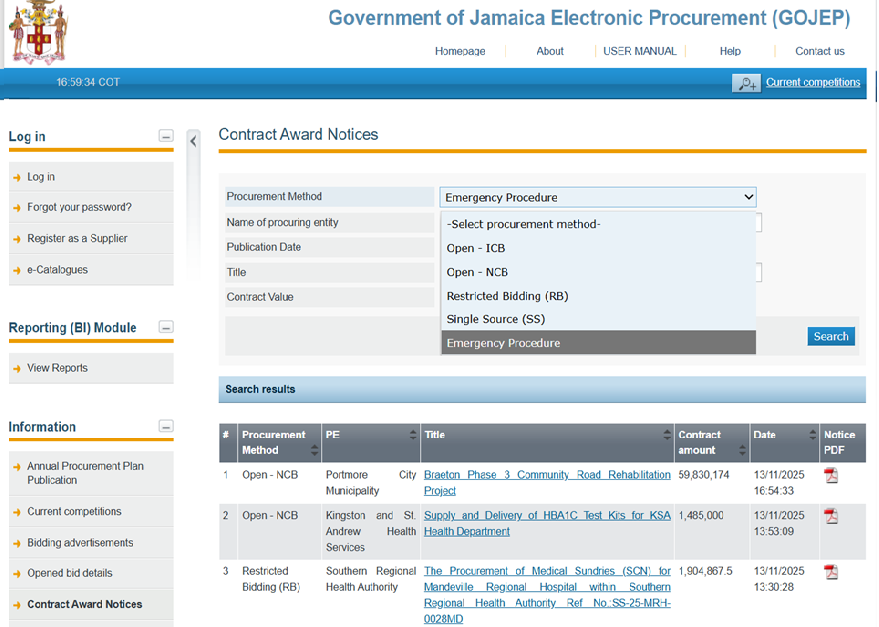Viewport: 879px width, 627px height.
Task: Click the 'Search results' heading bar
Action: point(542,389)
